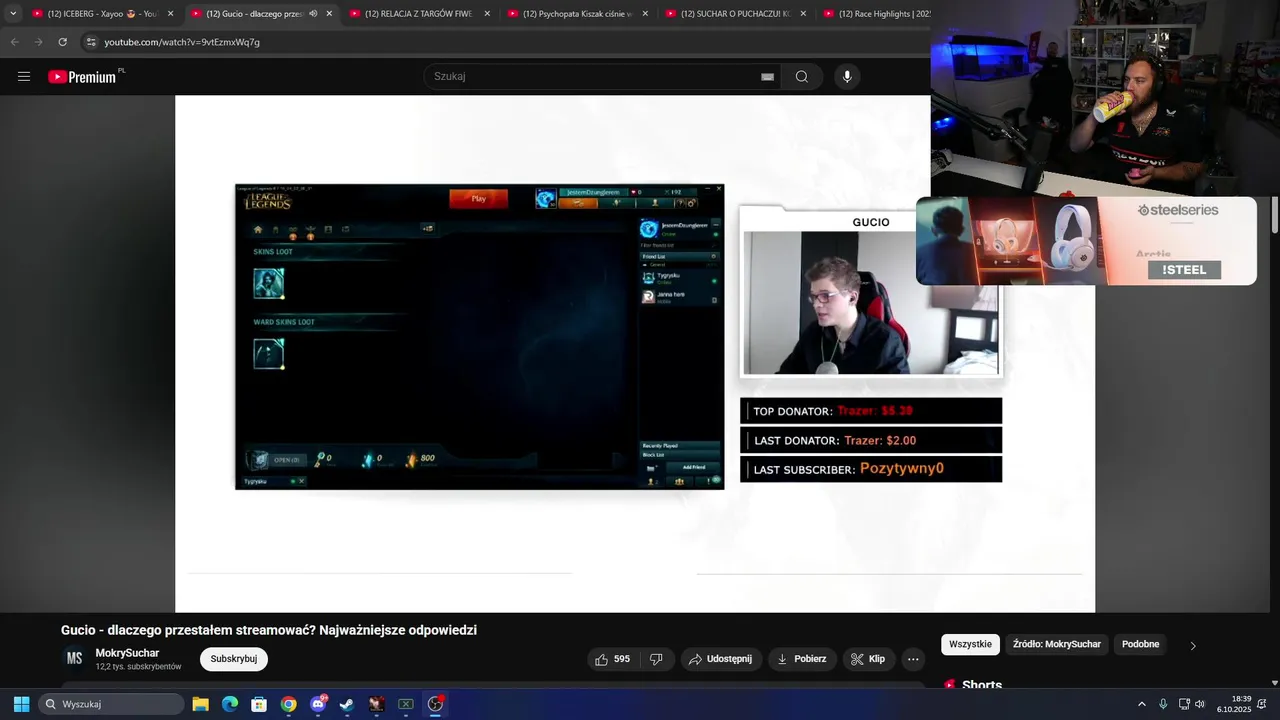Open Windows notification center bell
Viewport: 1280px width, 720px height.
1262,704
